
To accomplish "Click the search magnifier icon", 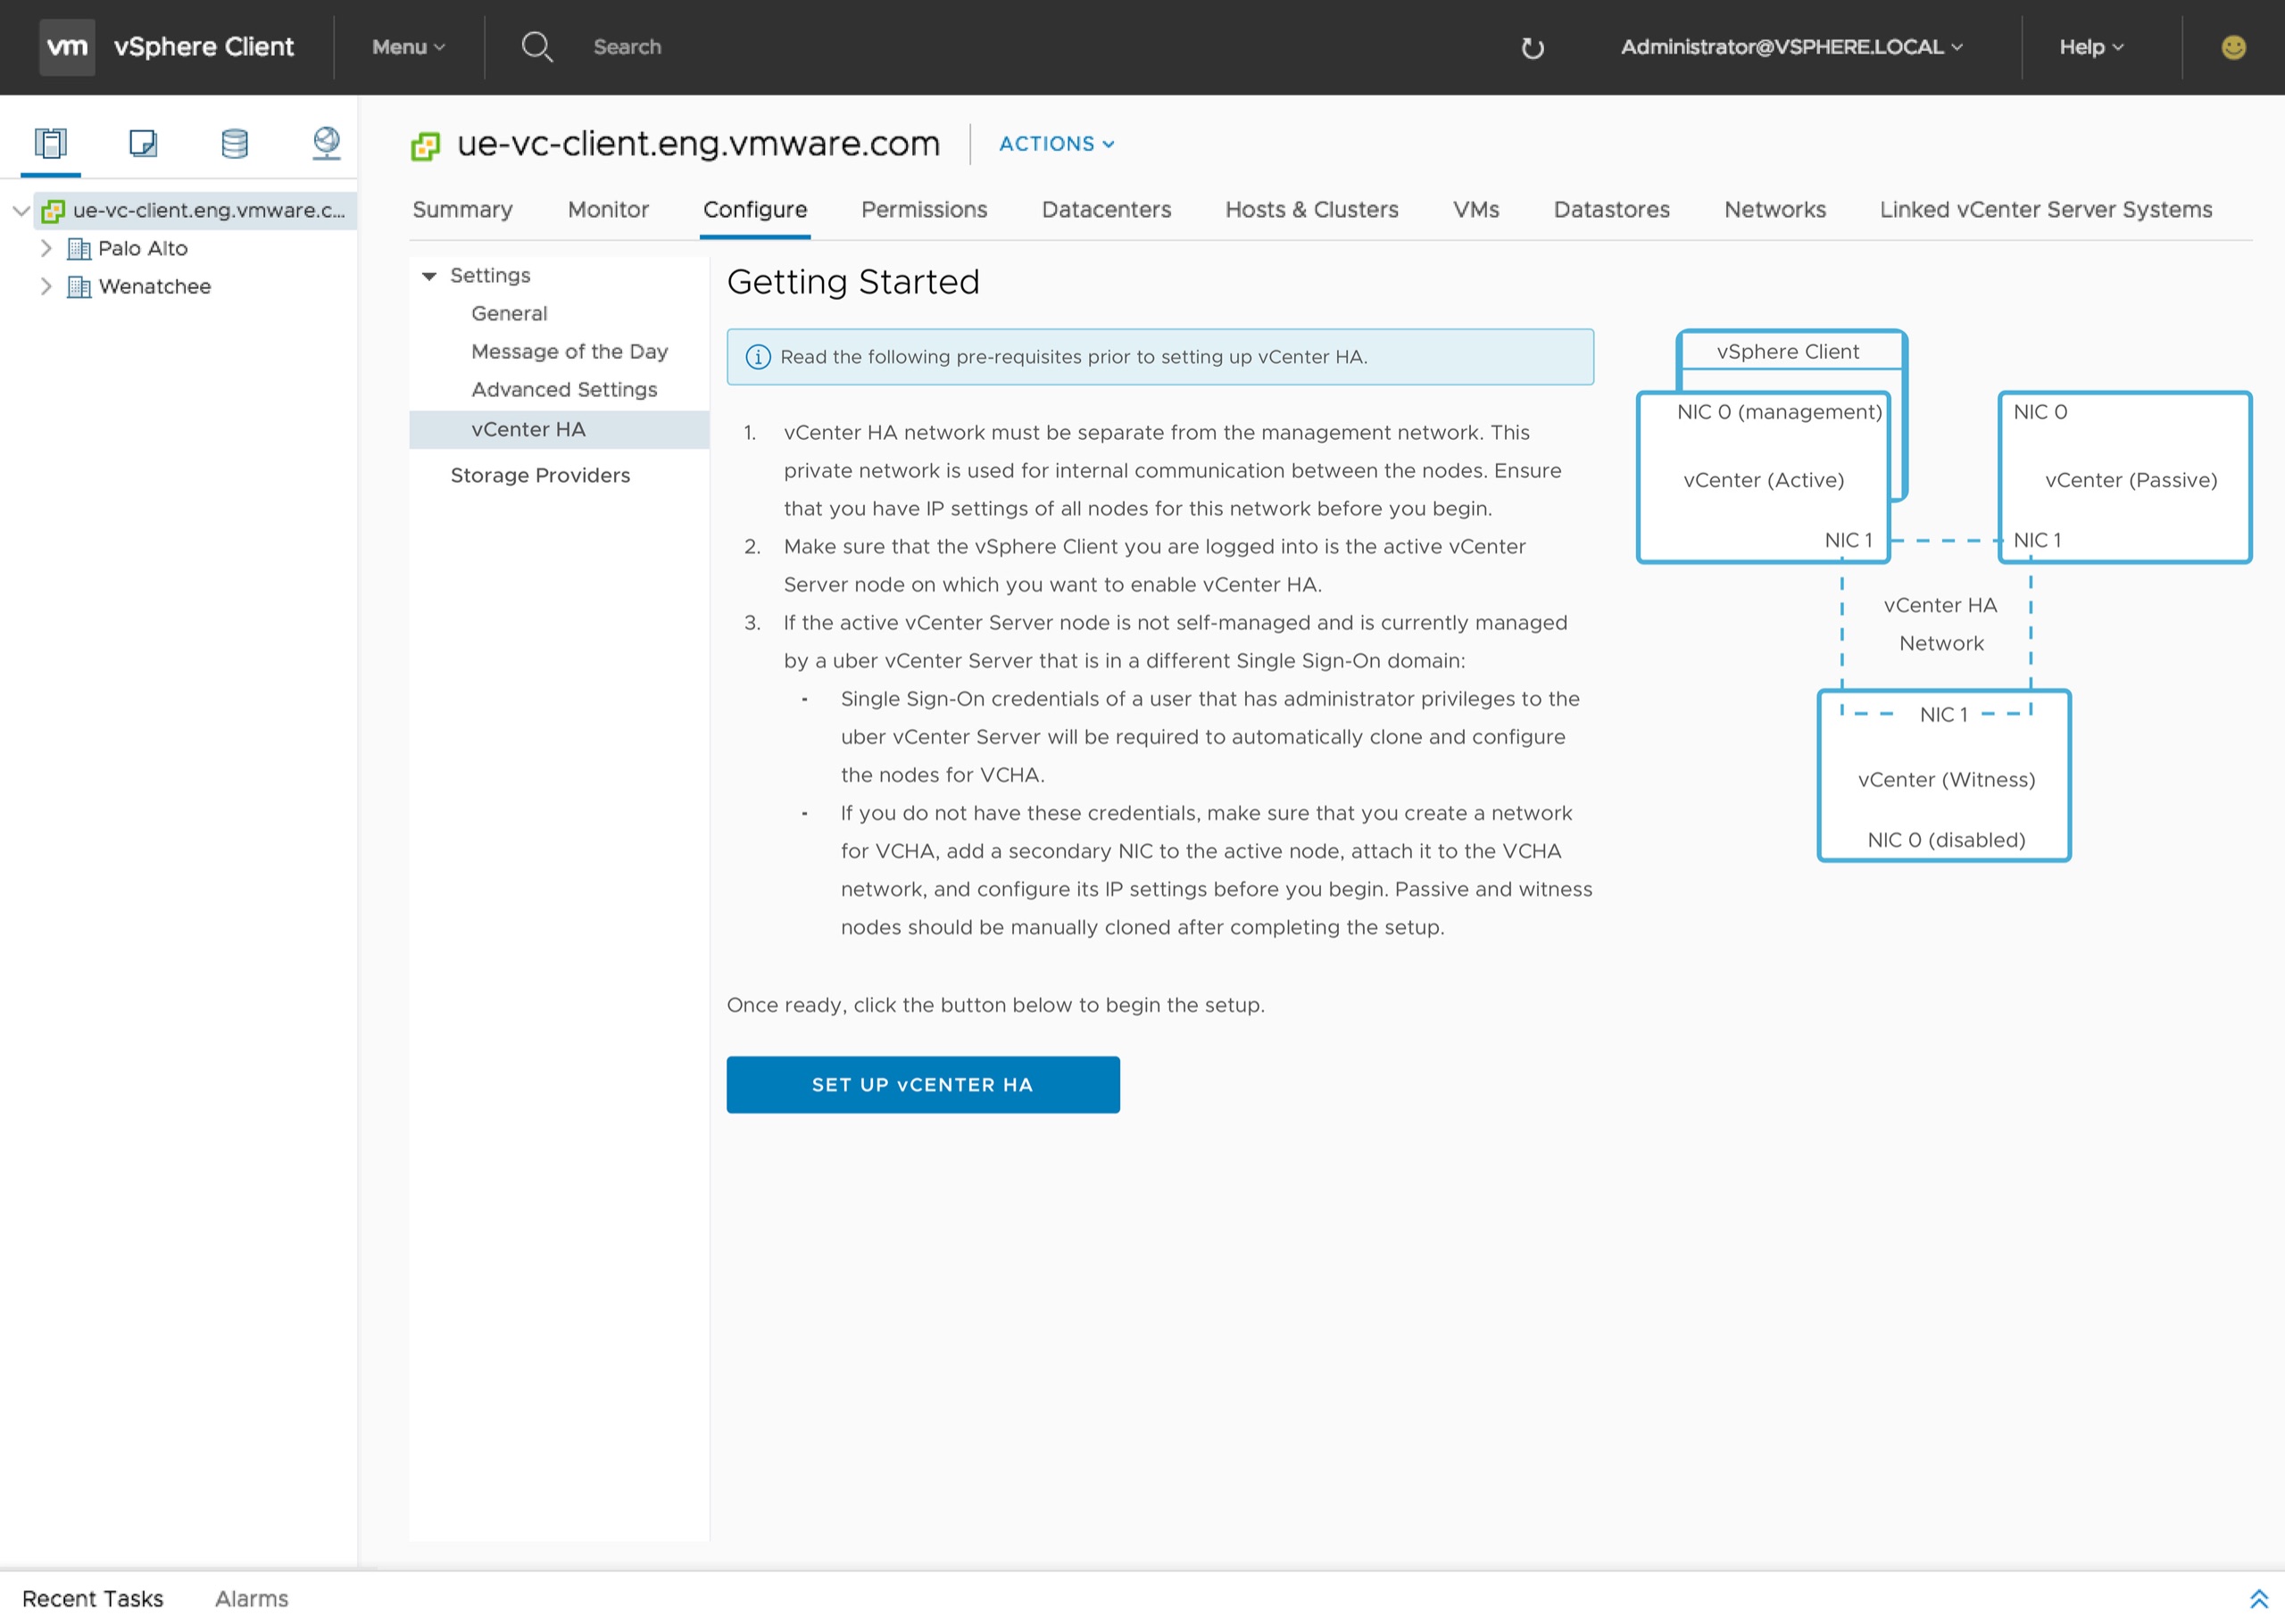I will [537, 47].
